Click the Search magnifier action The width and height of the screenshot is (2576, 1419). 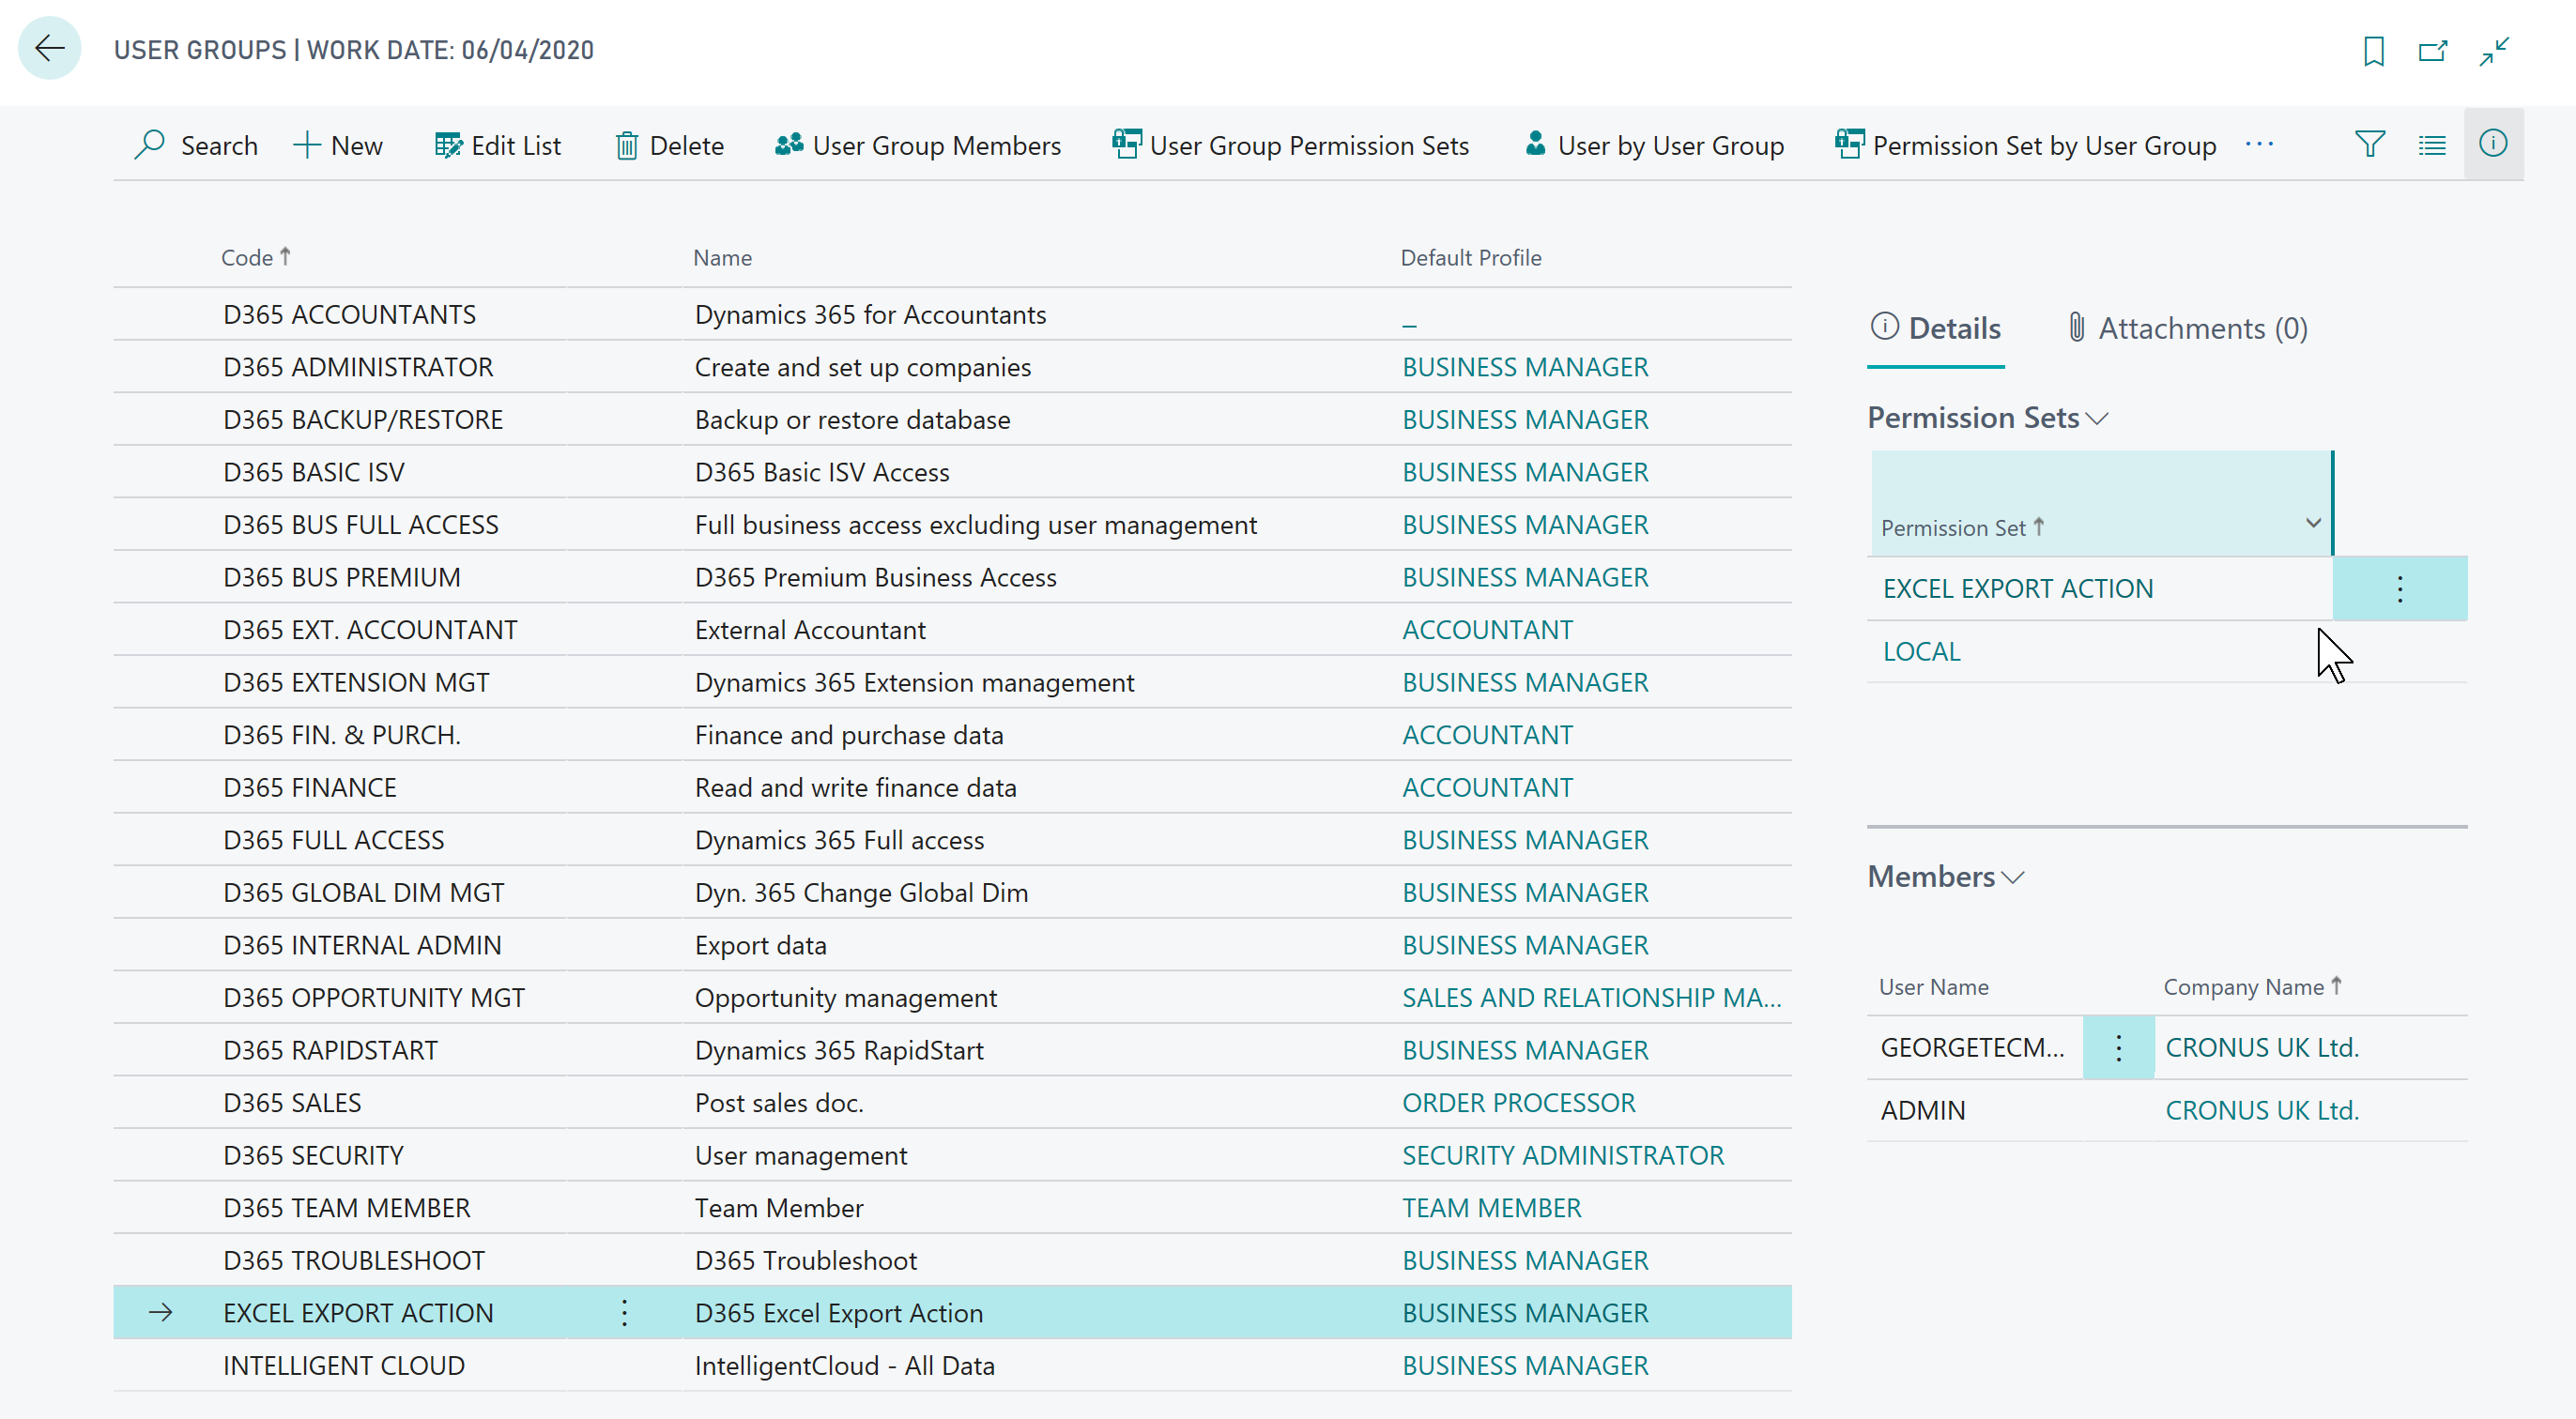point(196,145)
